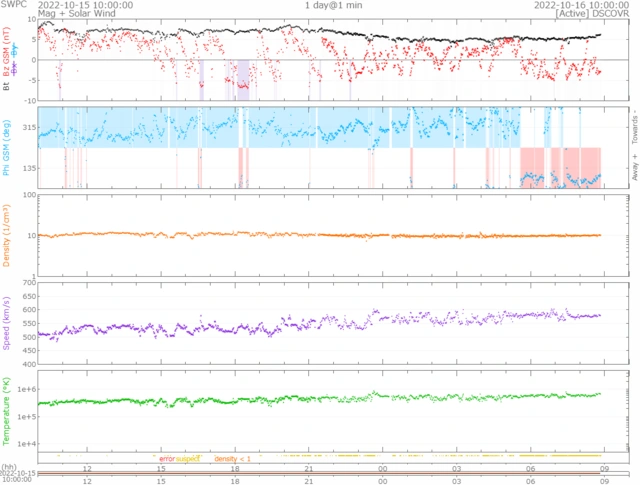The height and width of the screenshot is (485, 640).
Task: Click the Towards - sector label
Action: coord(634,123)
